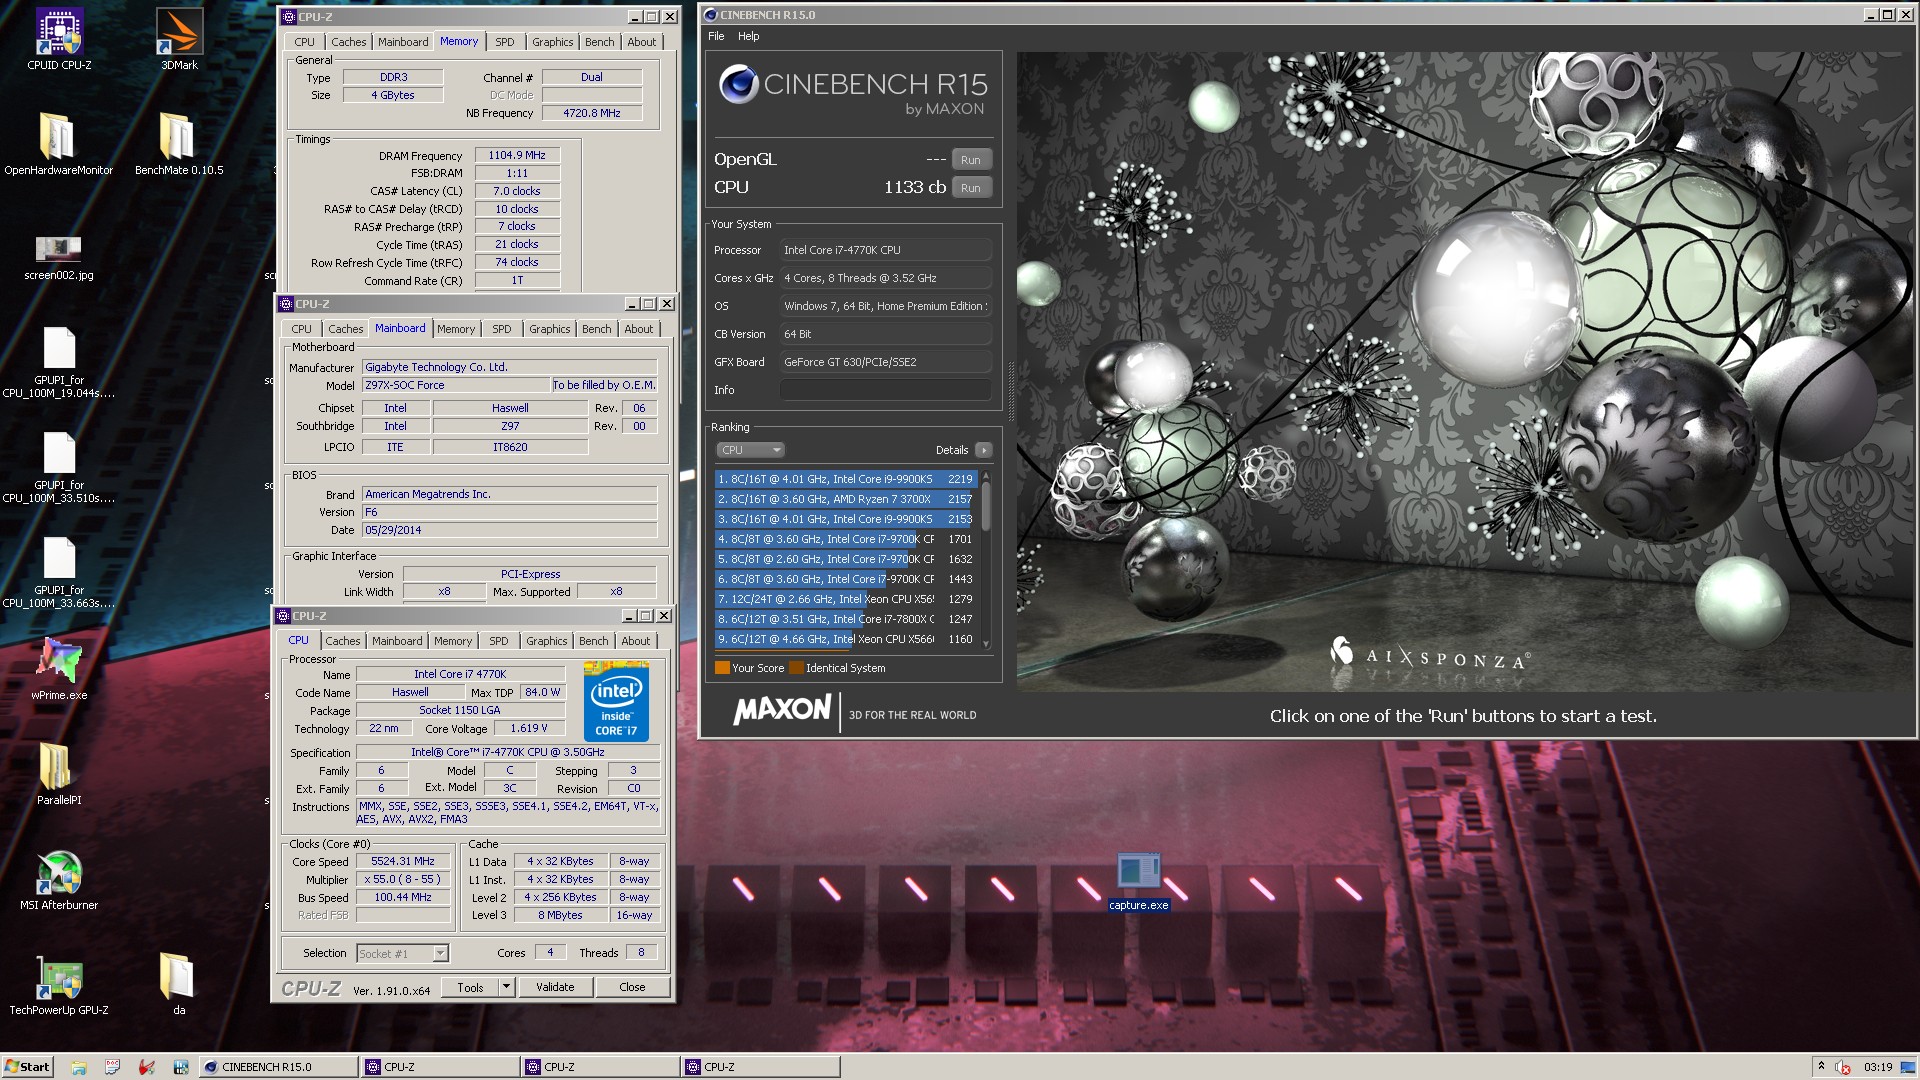Click the clock showing 03:19
Screen dimensions: 1920x1080
[x=1877, y=1067]
